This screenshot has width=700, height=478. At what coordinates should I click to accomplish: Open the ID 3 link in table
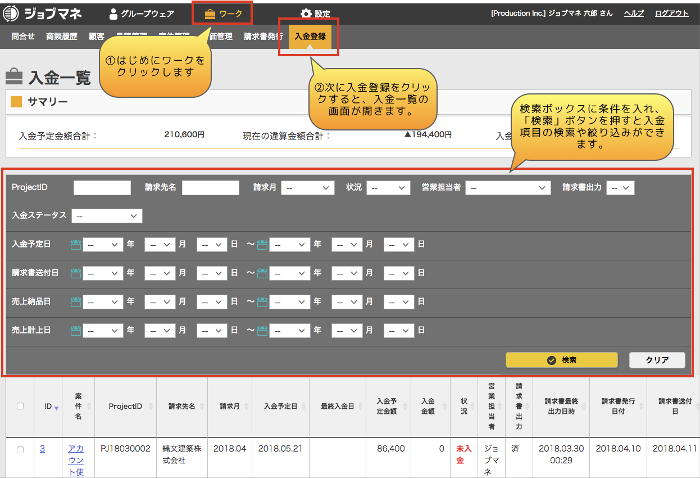coord(42,449)
